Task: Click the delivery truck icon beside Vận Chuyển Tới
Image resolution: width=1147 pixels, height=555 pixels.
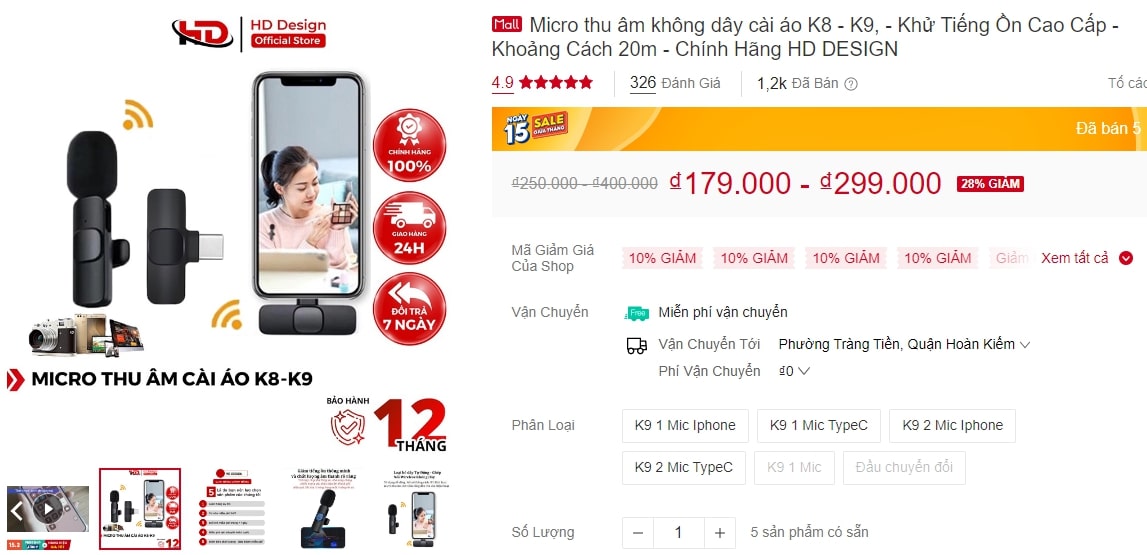Action: (x=636, y=345)
